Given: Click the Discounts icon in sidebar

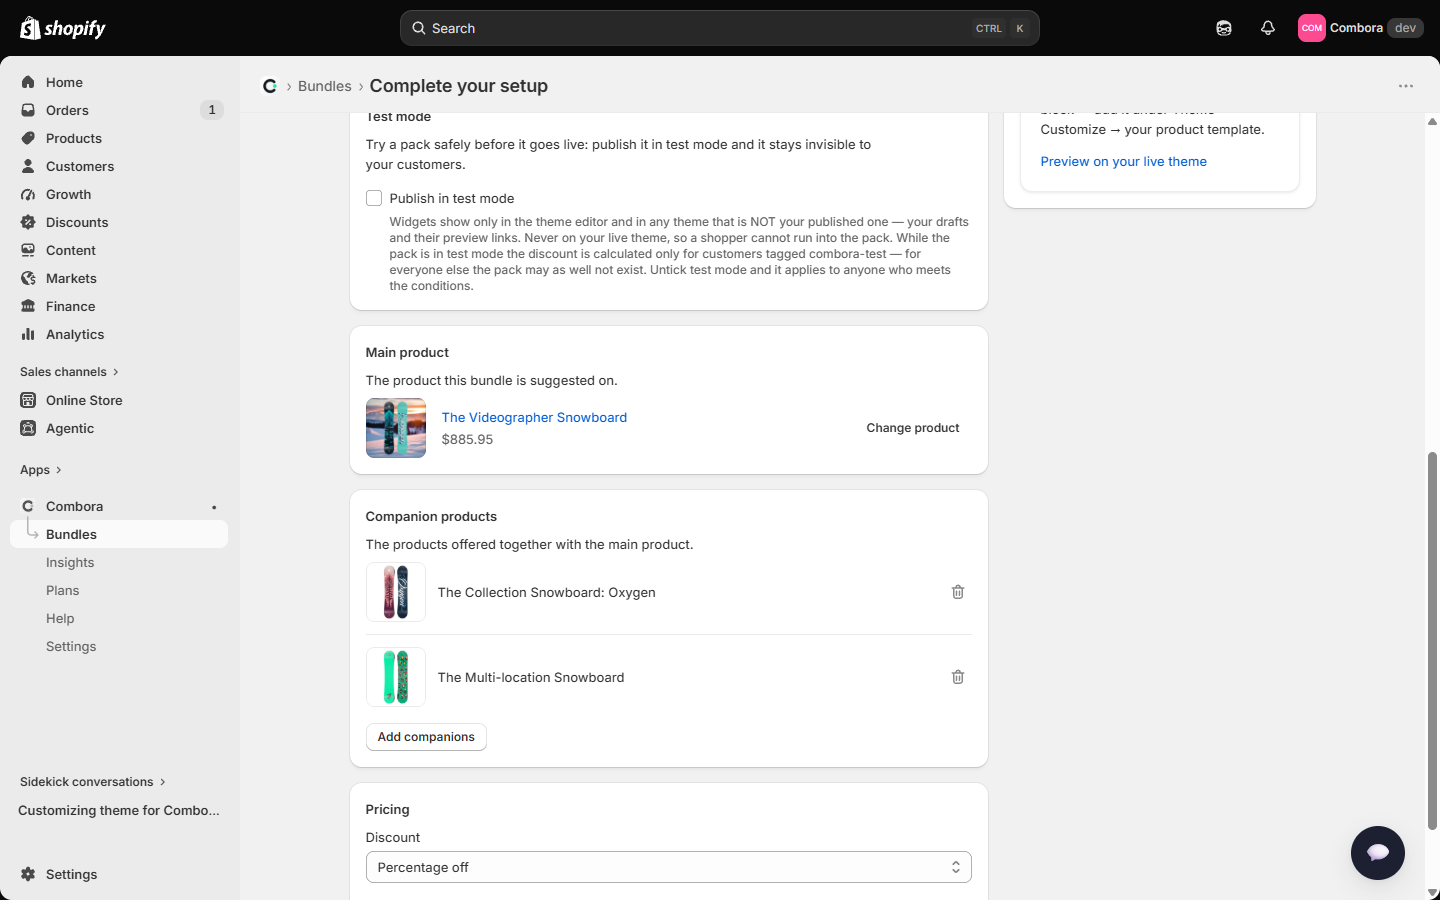Looking at the screenshot, I should coord(28,222).
